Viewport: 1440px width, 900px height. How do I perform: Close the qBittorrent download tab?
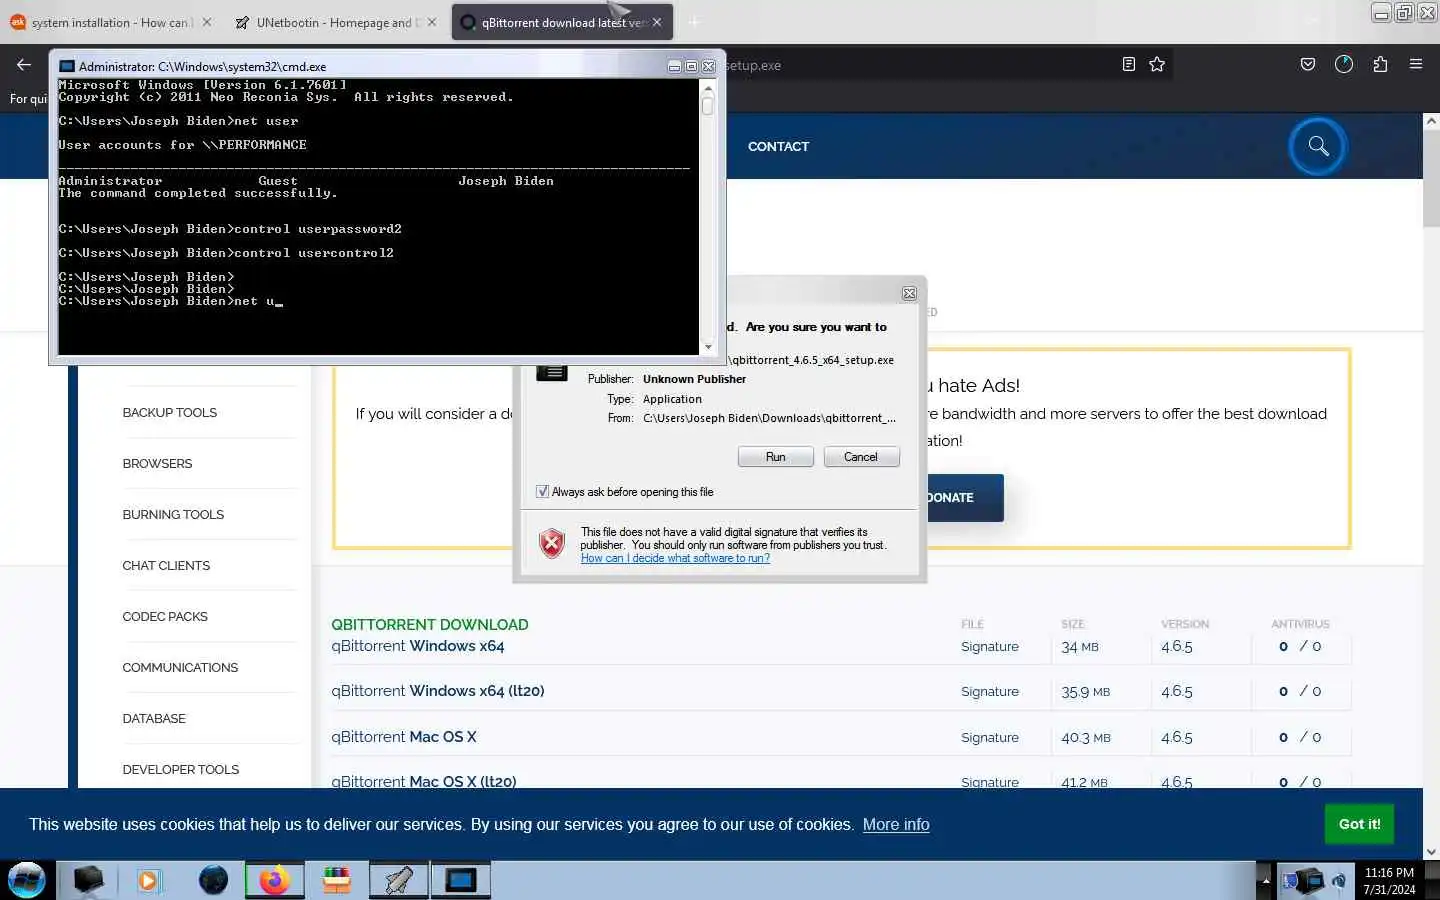(x=657, y=22)
